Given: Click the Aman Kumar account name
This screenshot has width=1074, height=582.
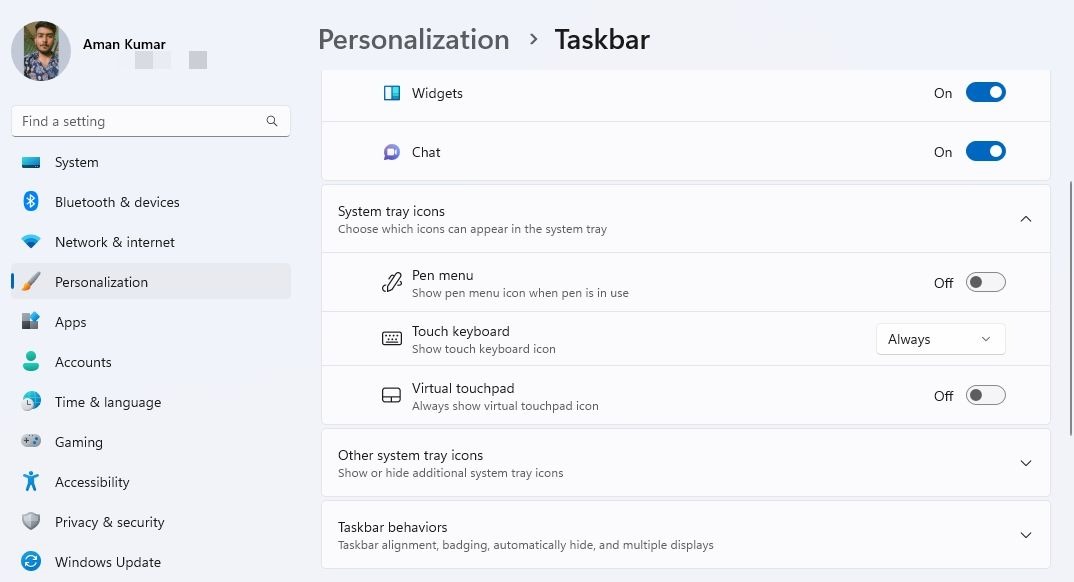Looking at the screenshot, I should point(124,44).
